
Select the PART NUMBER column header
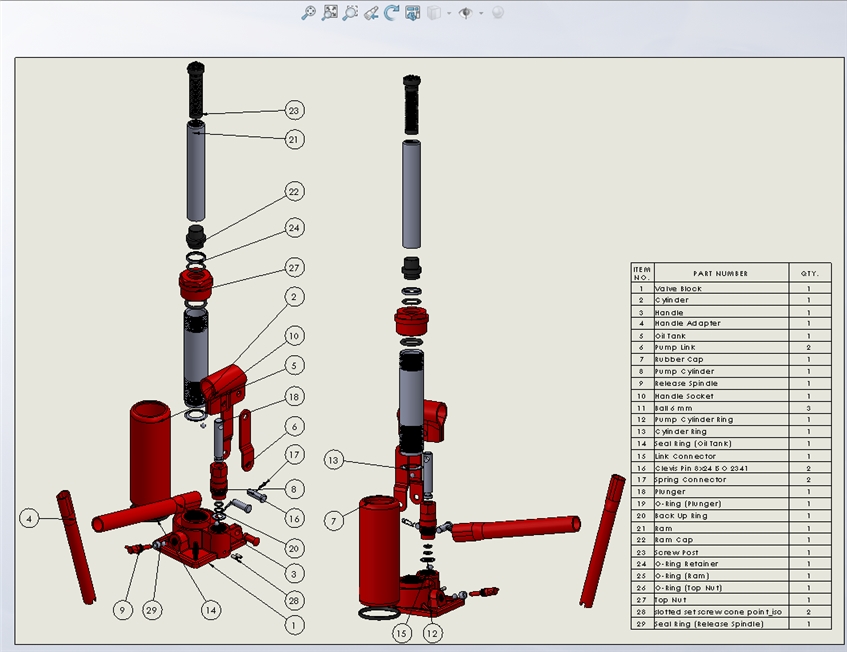coord(721,273)
